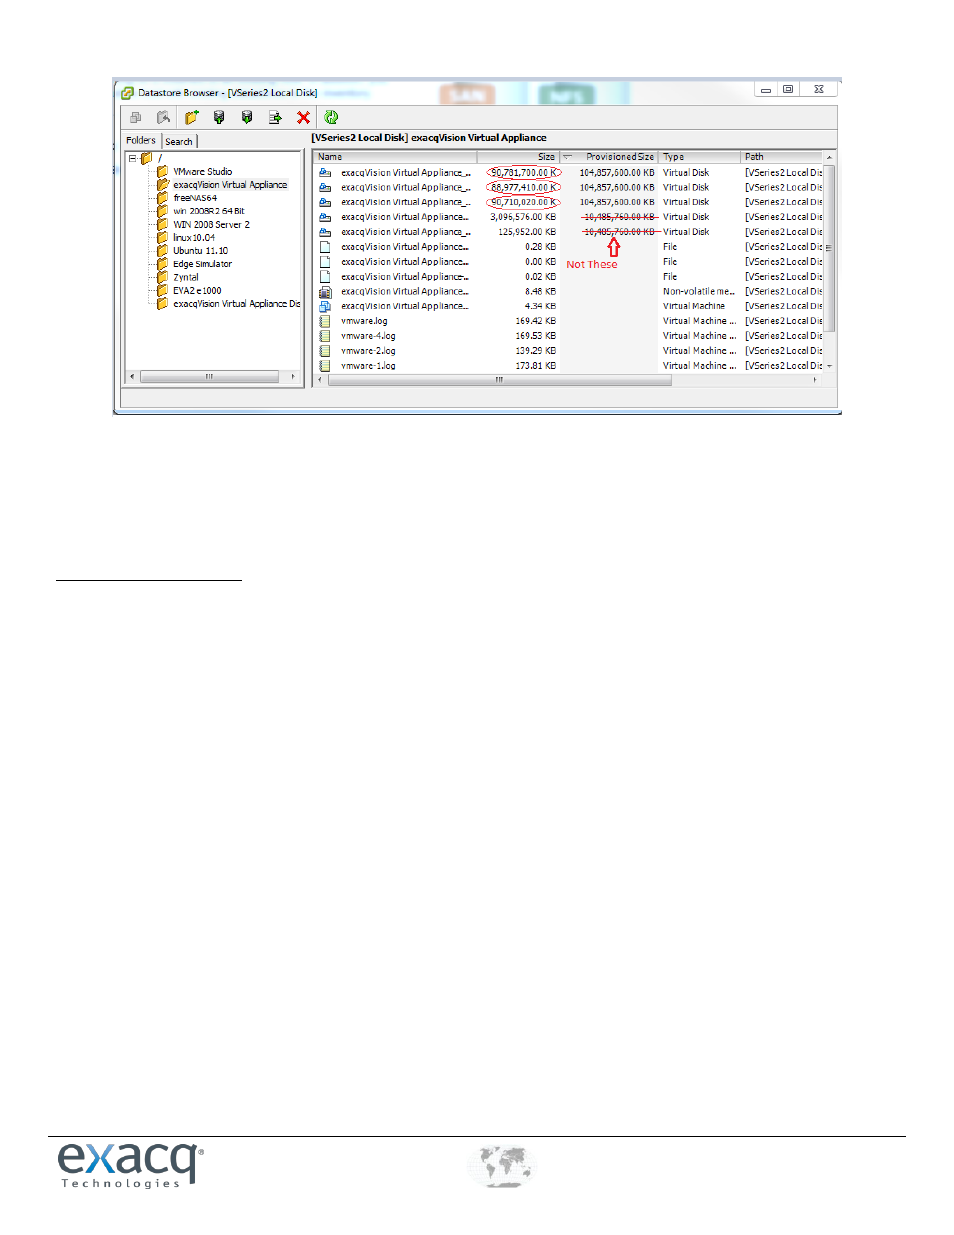Click the first greyed-out toolbar icon
Image resolution: width=954 pixels, height=1235 pixels.
(135, 117)
